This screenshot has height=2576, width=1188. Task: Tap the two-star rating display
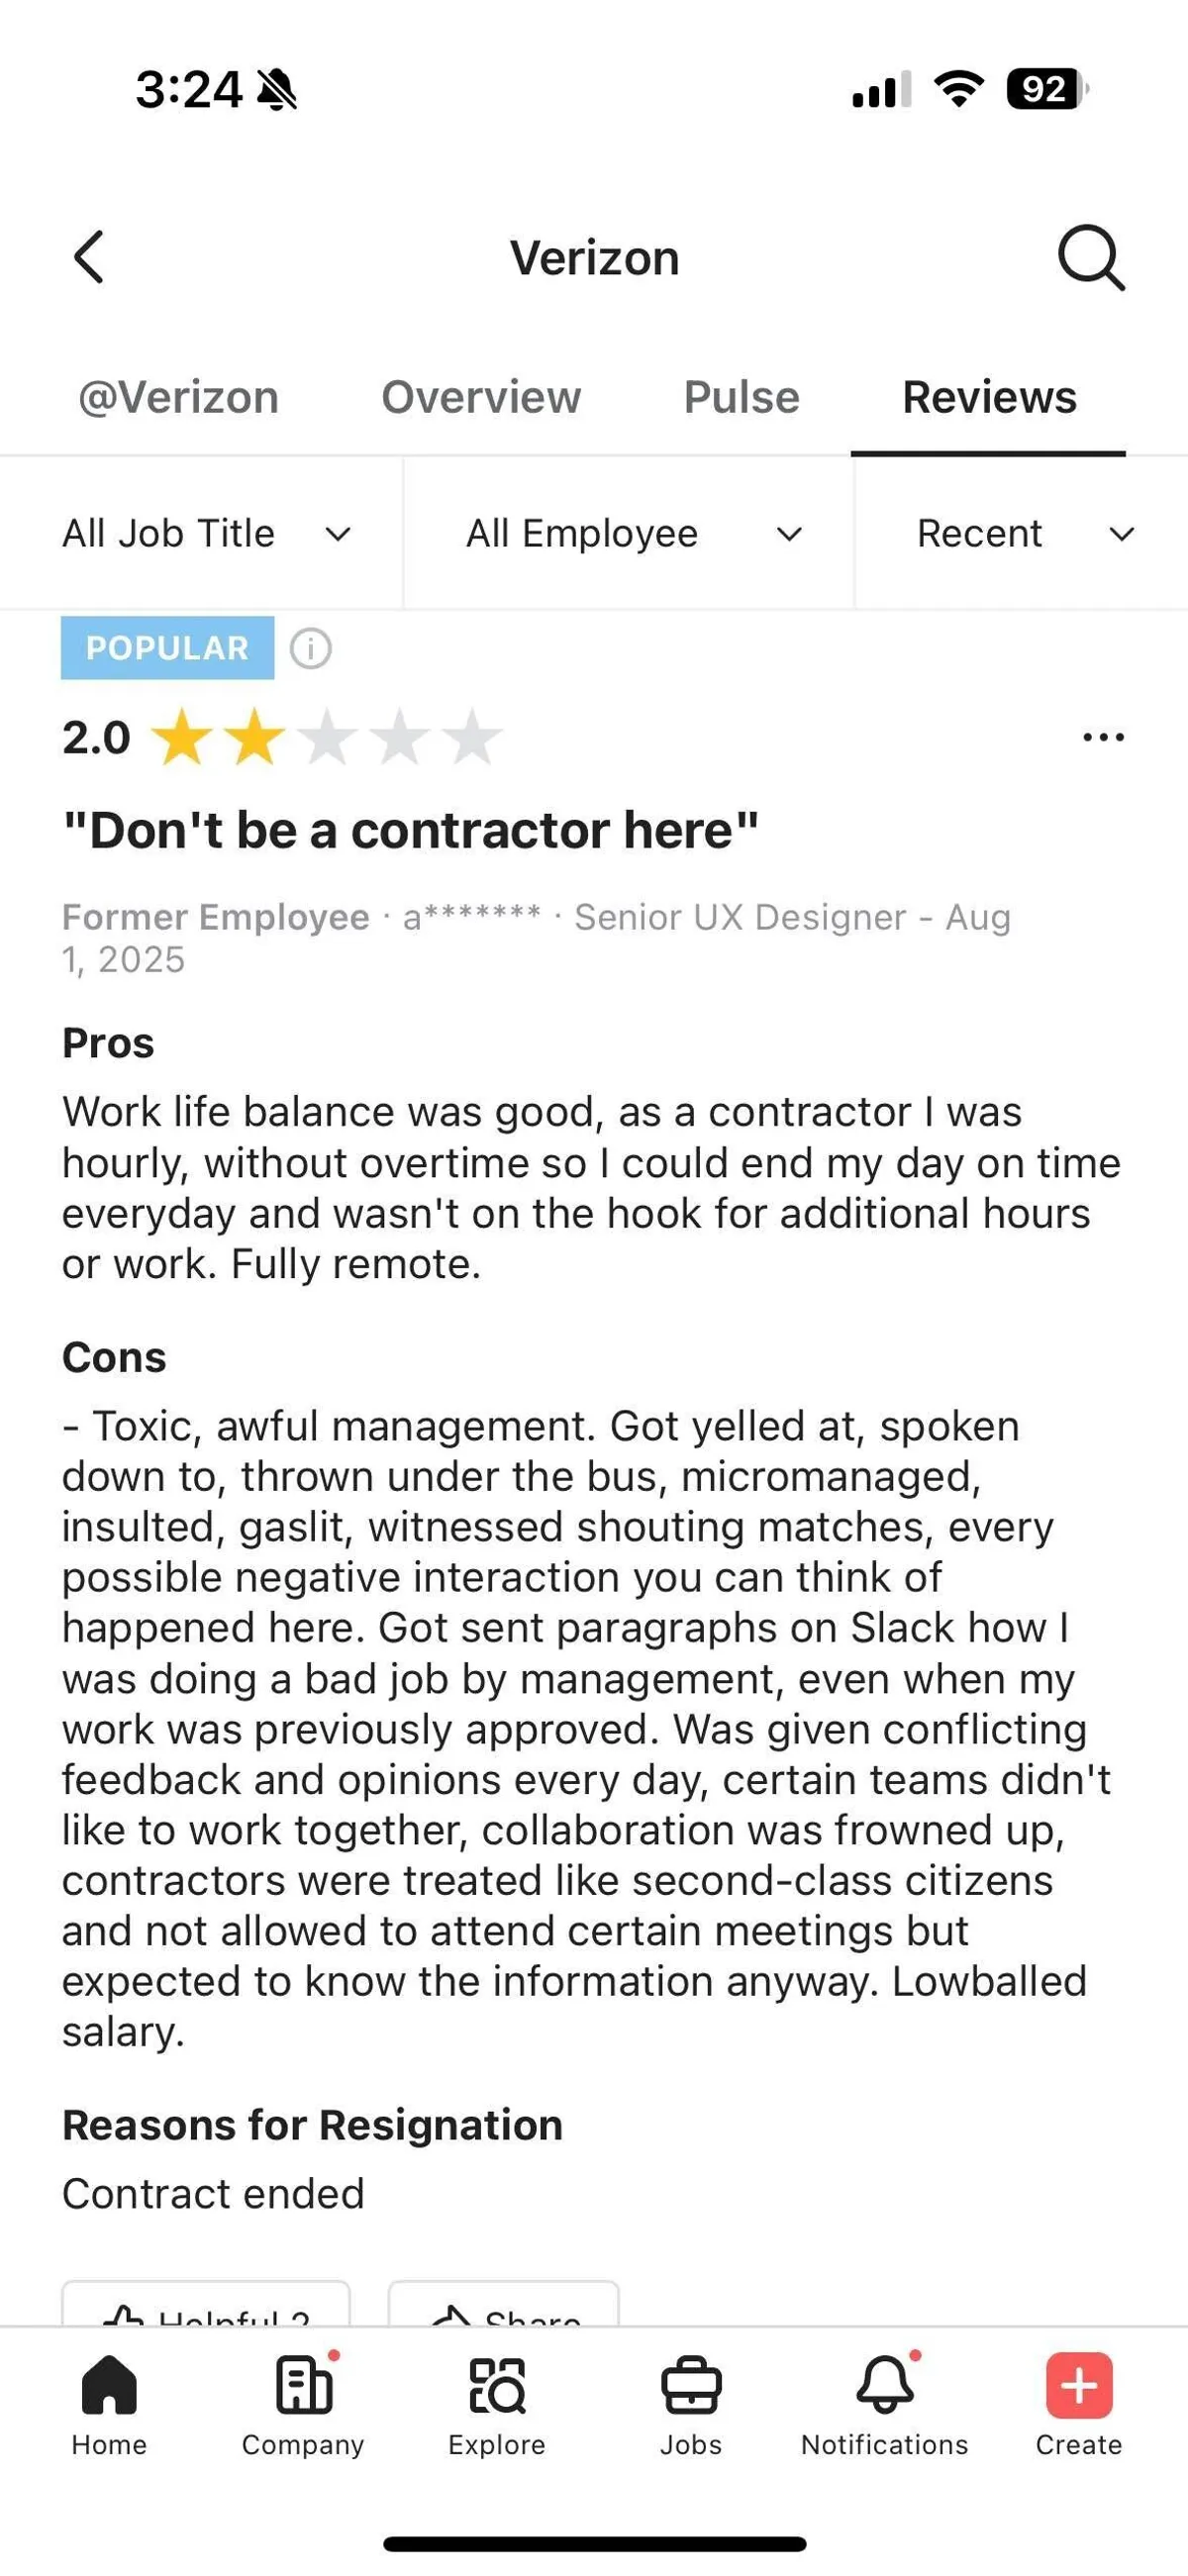click(326, 738)
